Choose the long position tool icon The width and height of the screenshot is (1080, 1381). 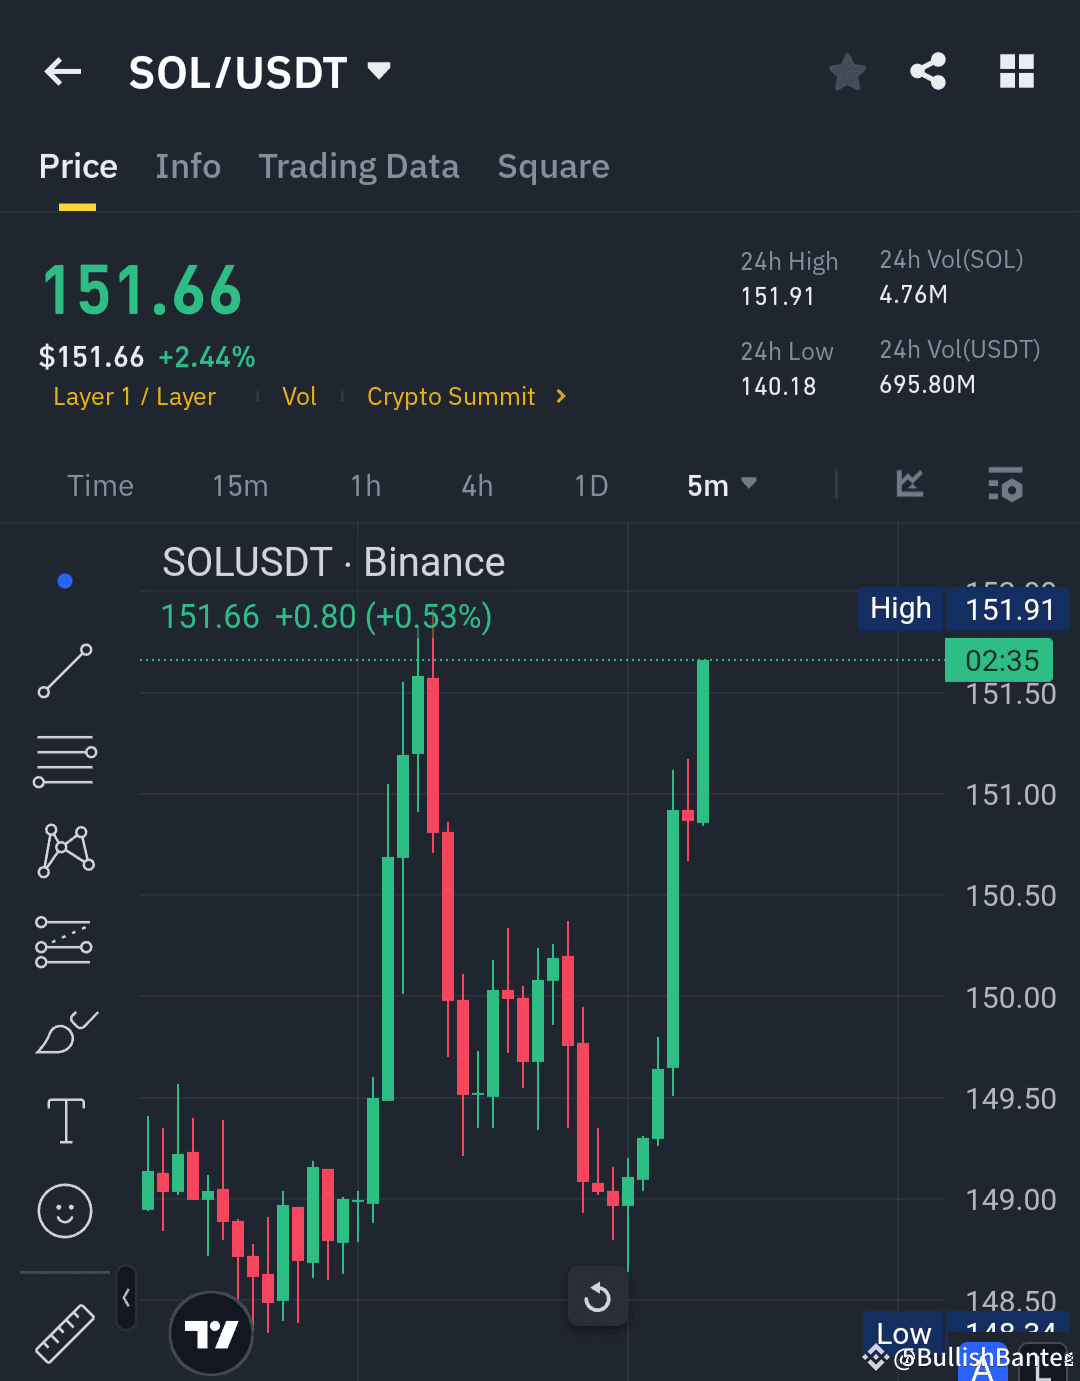64,941
